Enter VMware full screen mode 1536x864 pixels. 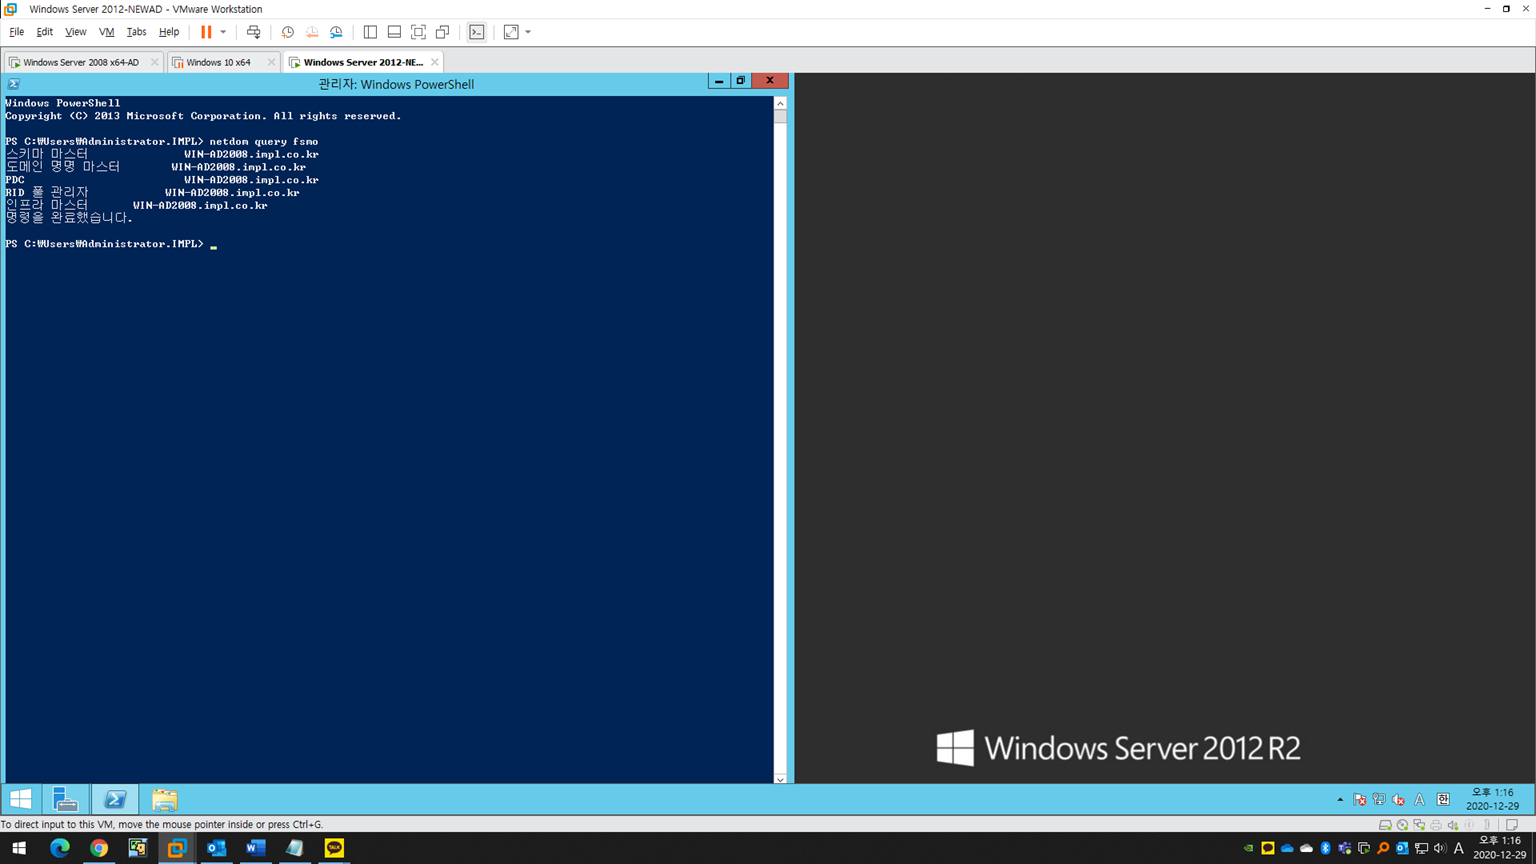pyautogui.click(x=418, y=32)
